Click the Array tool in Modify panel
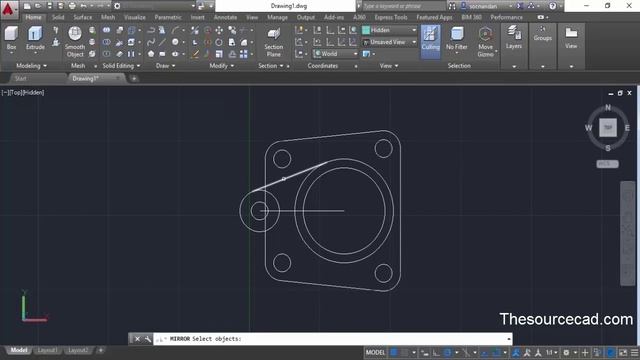 pos(244,54)
